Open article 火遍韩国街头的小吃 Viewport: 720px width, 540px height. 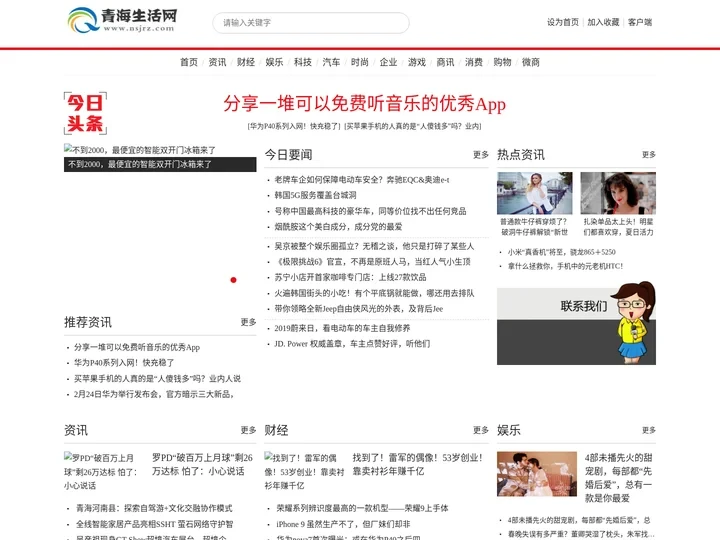(x=374, y=293)
